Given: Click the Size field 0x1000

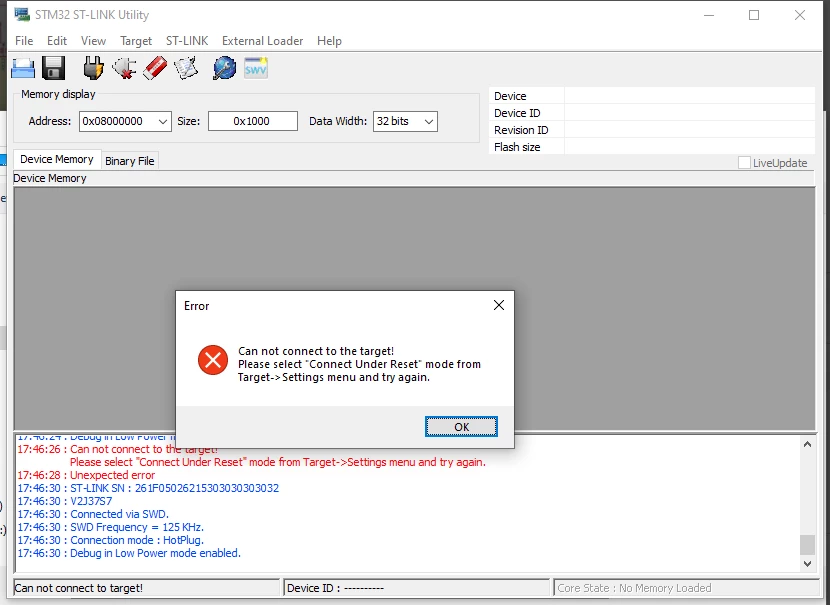Looking at the screenshot, I should coord(252,121).
